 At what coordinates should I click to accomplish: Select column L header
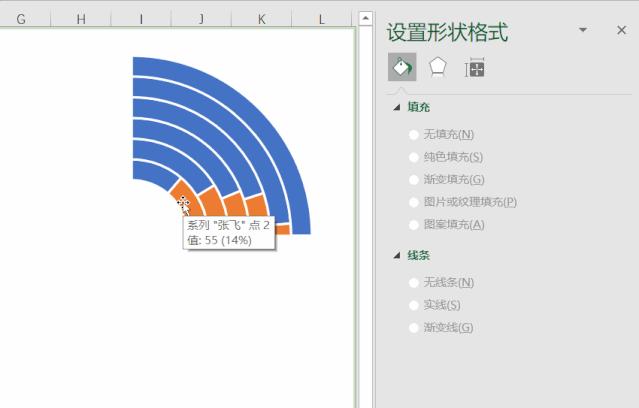click(x=322, y=19)
